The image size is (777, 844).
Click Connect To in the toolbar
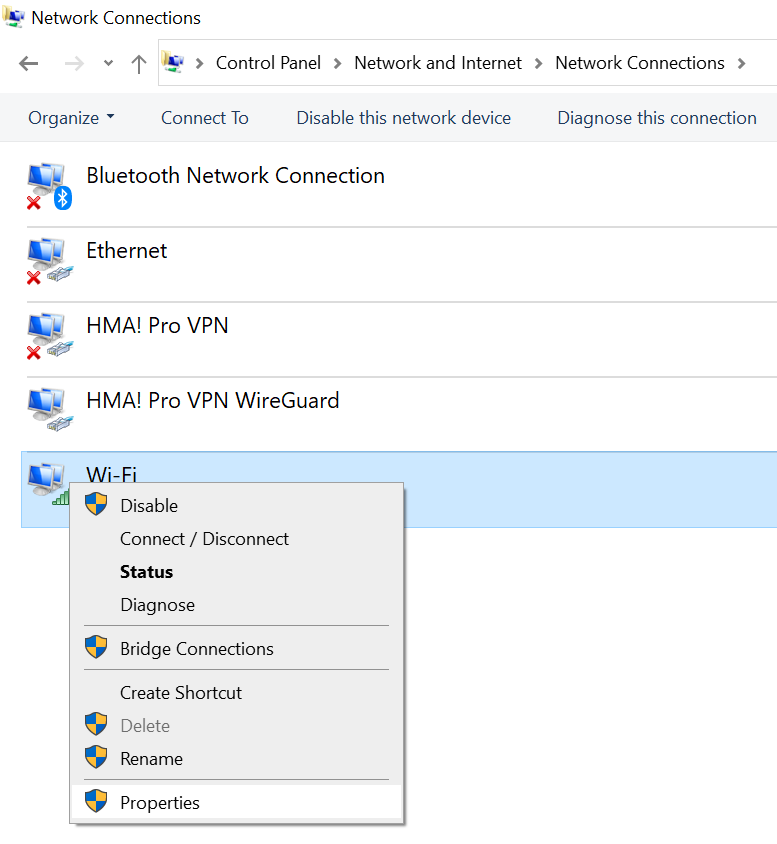(205, 118)
